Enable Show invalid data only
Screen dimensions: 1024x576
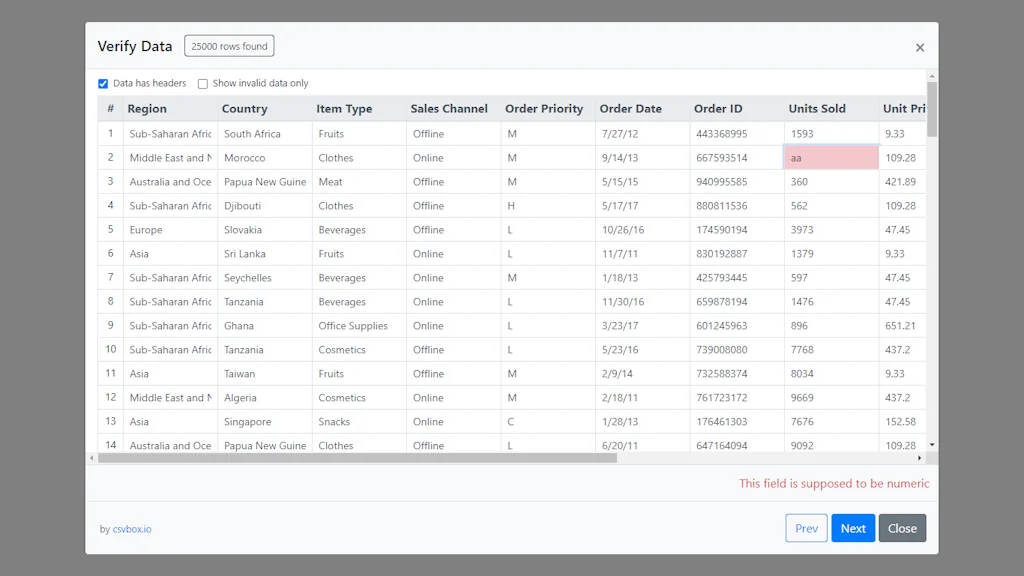[x=203, y=83]
